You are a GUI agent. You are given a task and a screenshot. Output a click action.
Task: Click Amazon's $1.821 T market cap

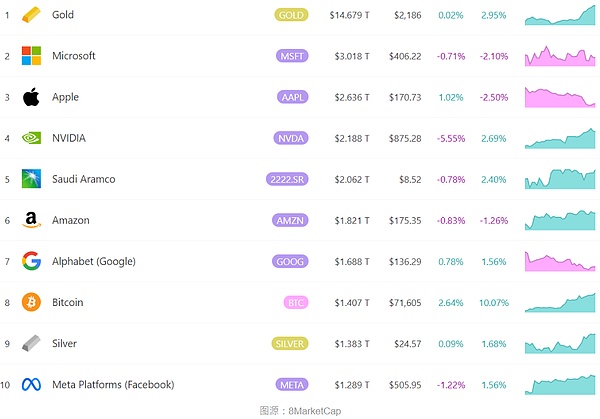(351, 220)
